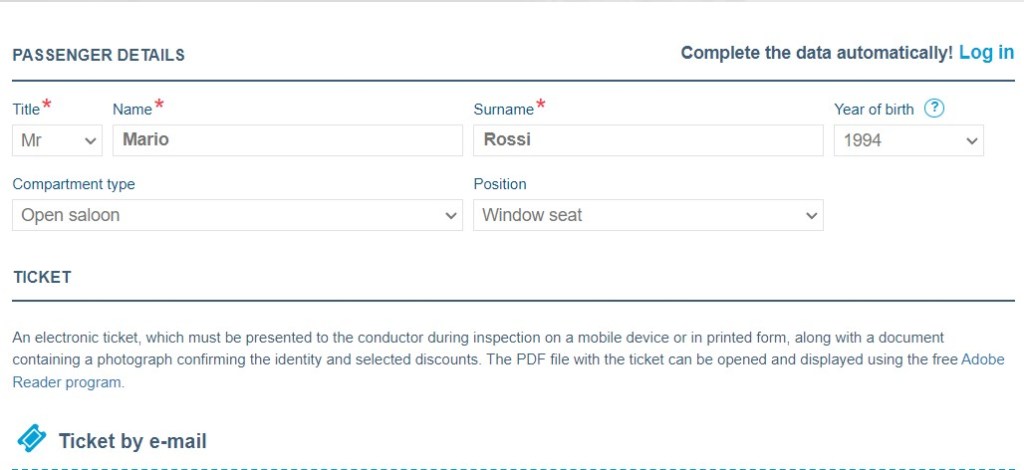Open the Compartment type dropdown

click(x=237, y=215)
